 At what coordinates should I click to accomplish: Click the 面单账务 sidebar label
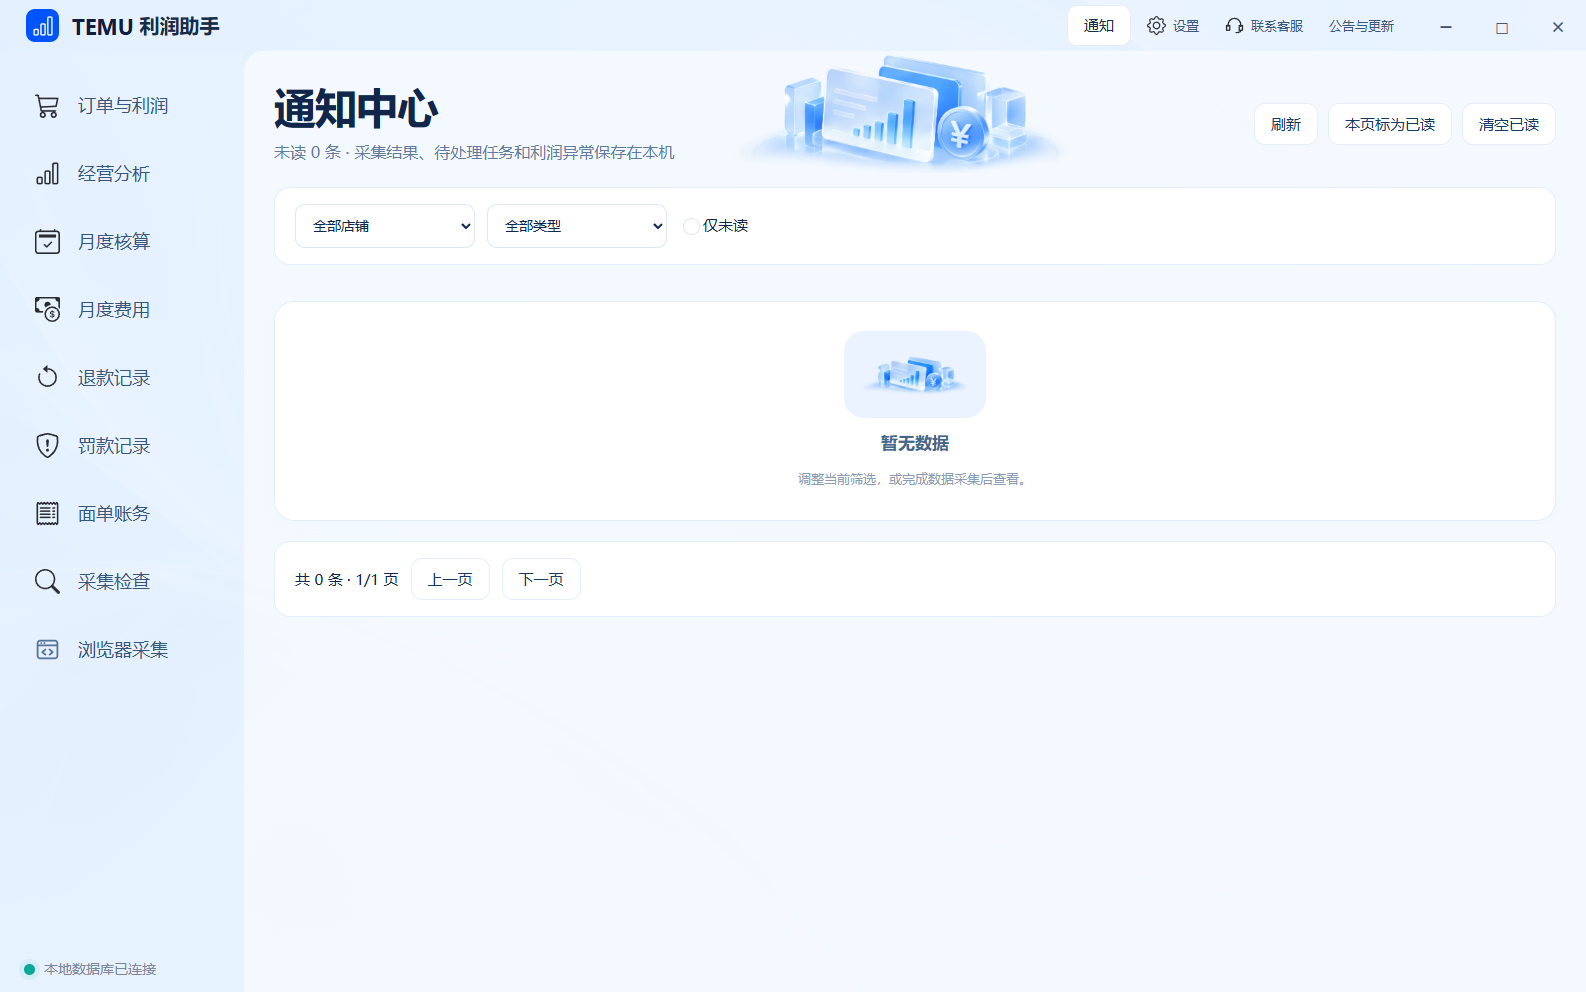114,514
